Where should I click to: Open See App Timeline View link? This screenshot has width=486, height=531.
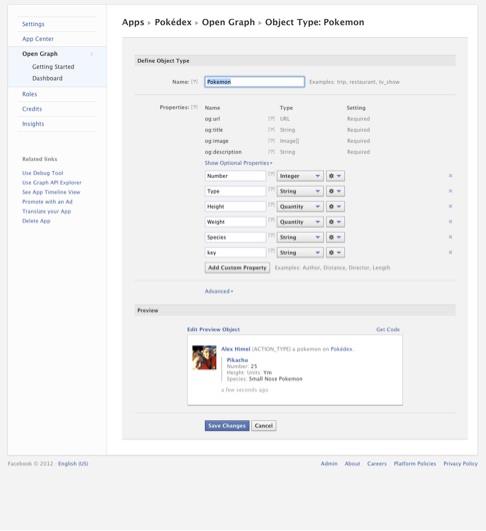point(51,192)
